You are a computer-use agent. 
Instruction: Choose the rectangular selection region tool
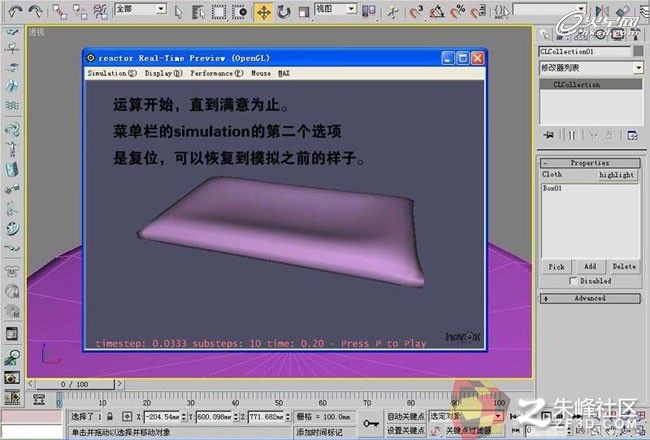pos(218,12)
